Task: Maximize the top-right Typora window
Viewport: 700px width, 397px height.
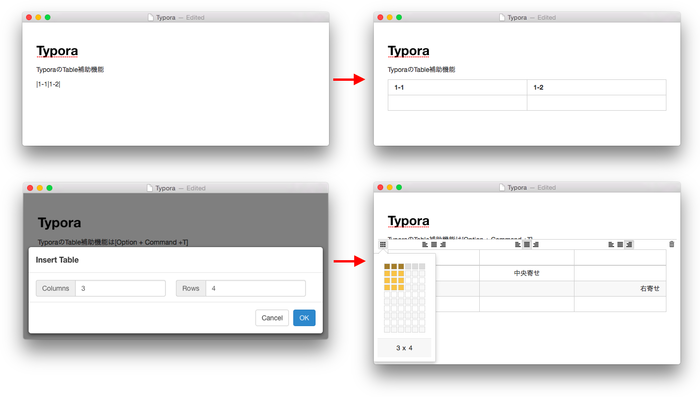Action: [399, 17]
